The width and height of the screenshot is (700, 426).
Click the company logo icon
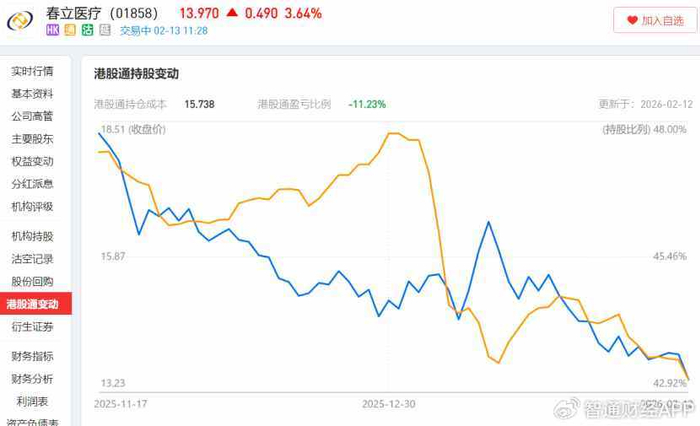[x=21, y=20]
